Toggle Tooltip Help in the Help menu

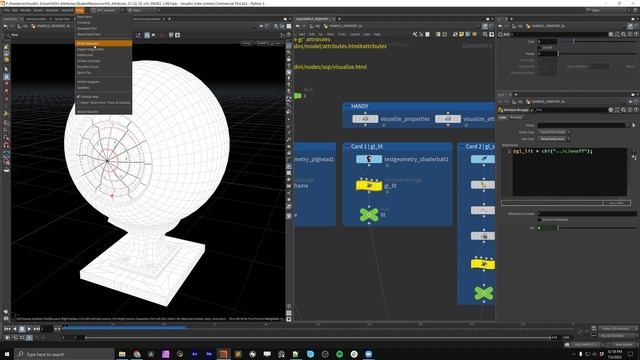(88, 97)
